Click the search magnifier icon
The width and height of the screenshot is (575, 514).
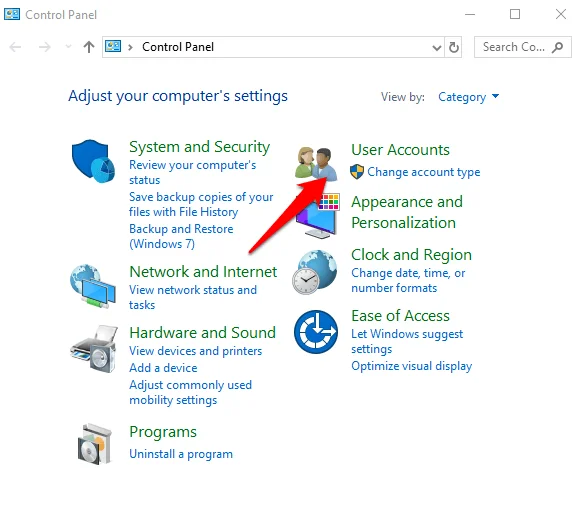557,47
